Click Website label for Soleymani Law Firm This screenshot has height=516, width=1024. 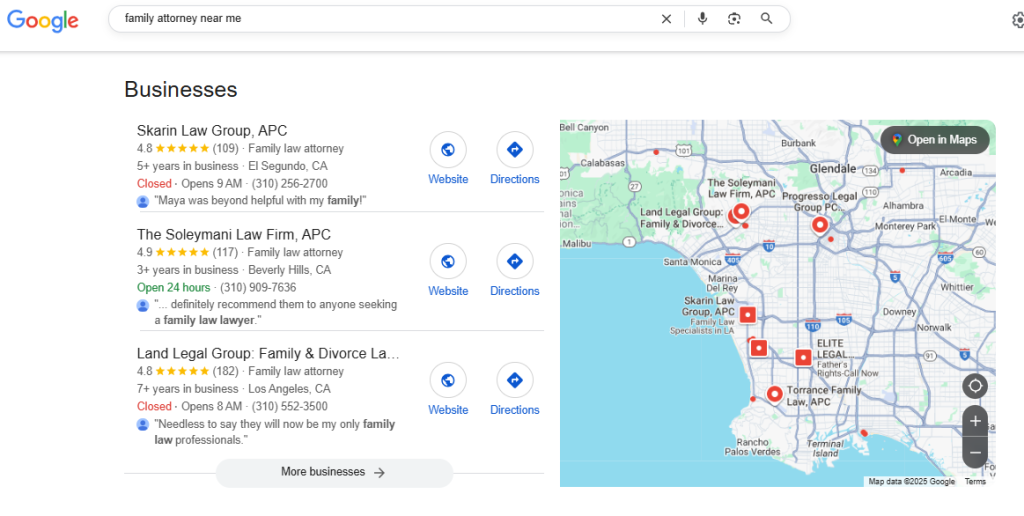coord(448,291)
